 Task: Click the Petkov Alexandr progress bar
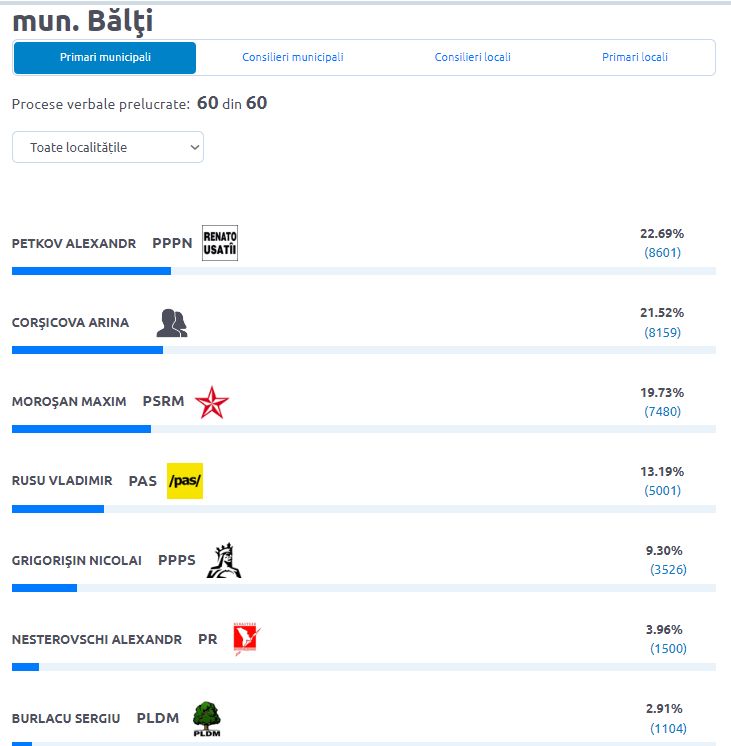(364, 271)
